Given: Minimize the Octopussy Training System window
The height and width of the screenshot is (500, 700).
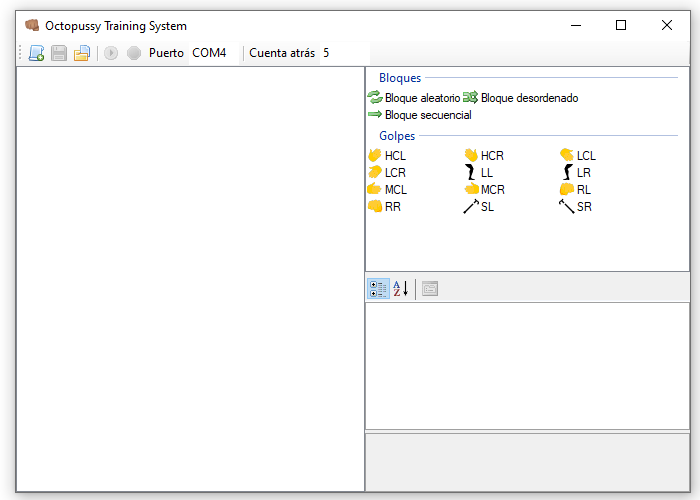Looking at the screenshot, I should 576,25.
